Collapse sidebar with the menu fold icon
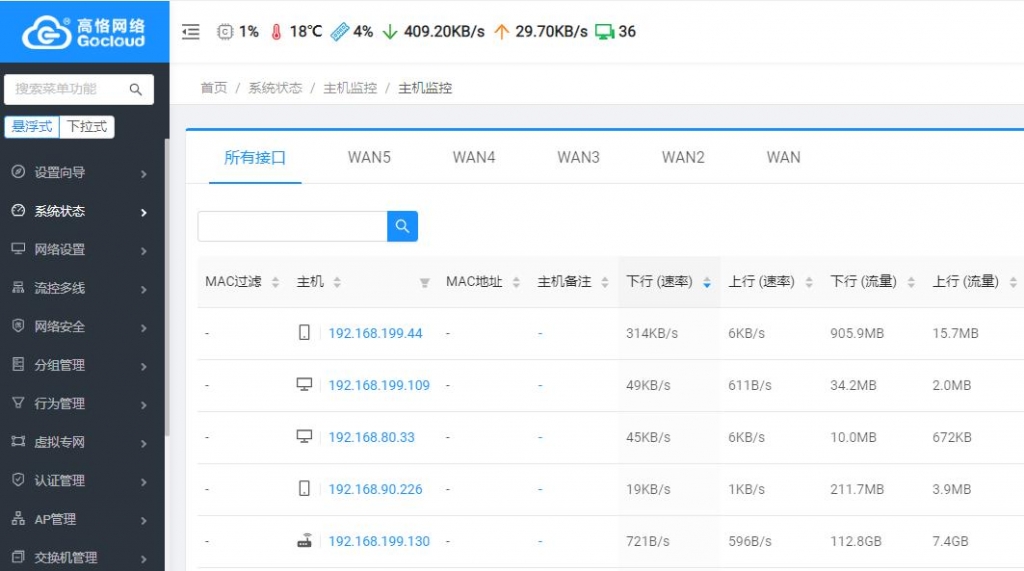The height and width of the screenshot is (571, 1024). 191,32
